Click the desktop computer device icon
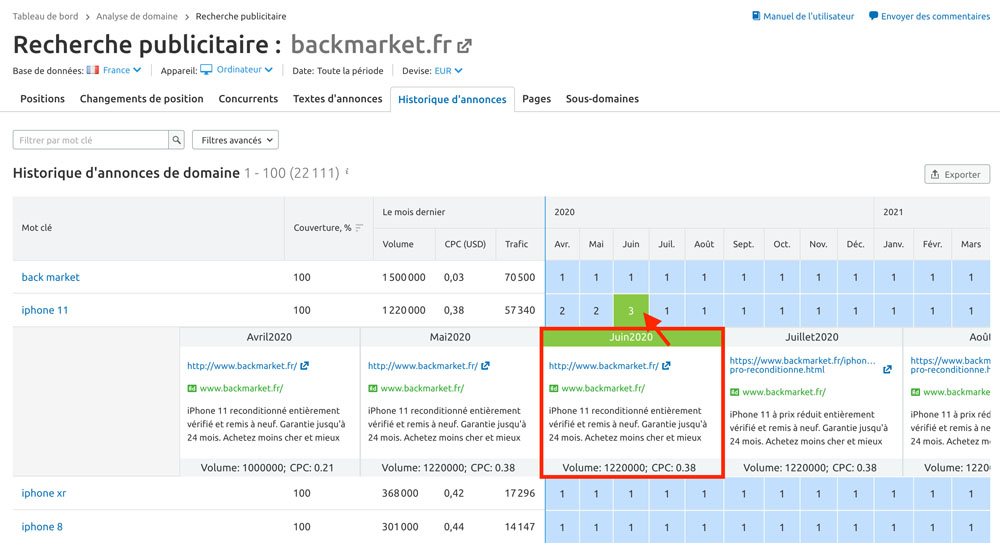The width and height of the screenshot is (1000, 543). tap(206, 70)
